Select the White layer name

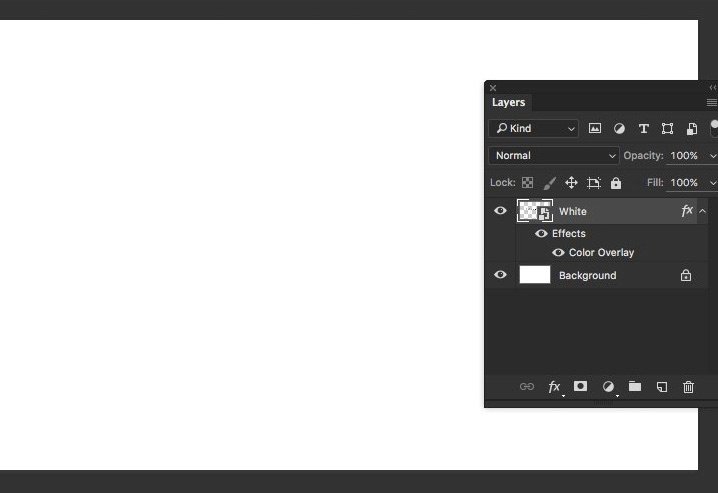click(572, 211)
